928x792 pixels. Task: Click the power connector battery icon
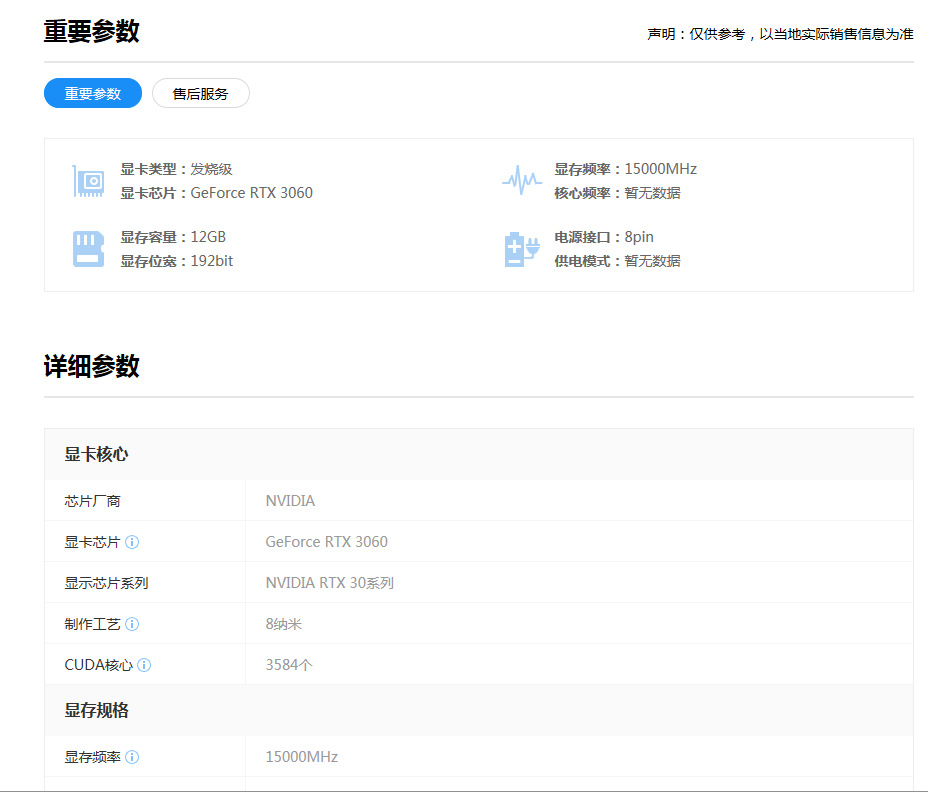(x=521, y=249)
